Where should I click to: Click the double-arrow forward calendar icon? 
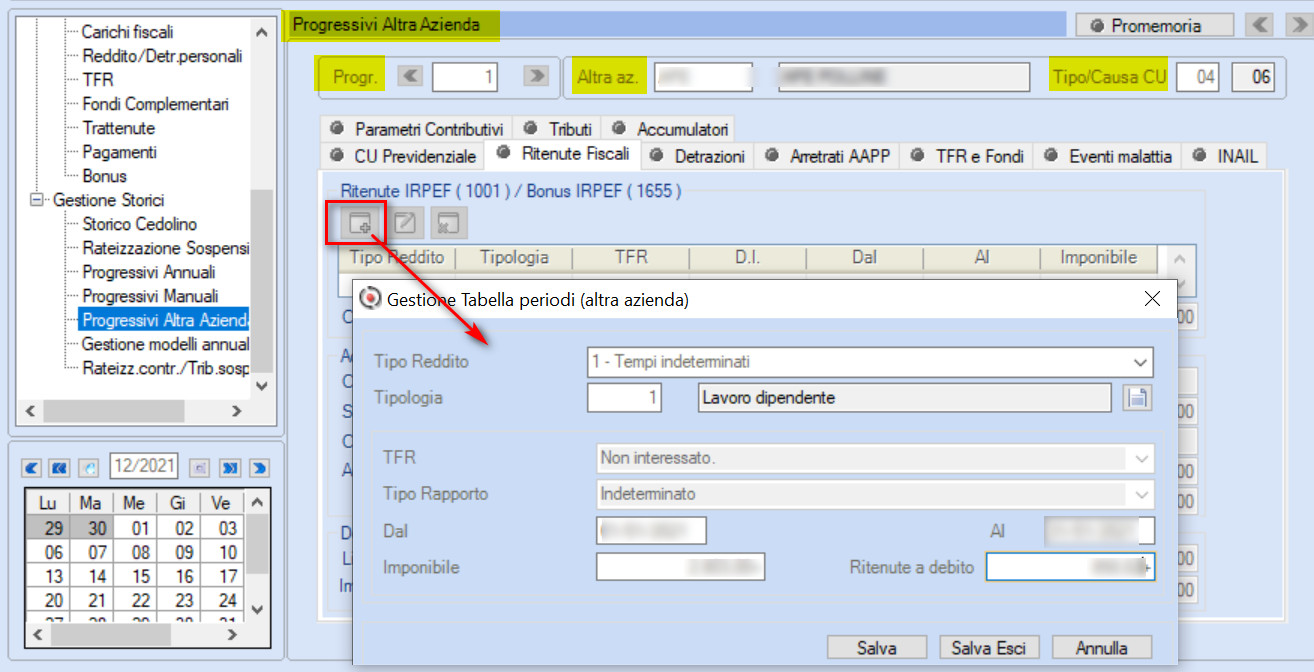pos(230,467)
